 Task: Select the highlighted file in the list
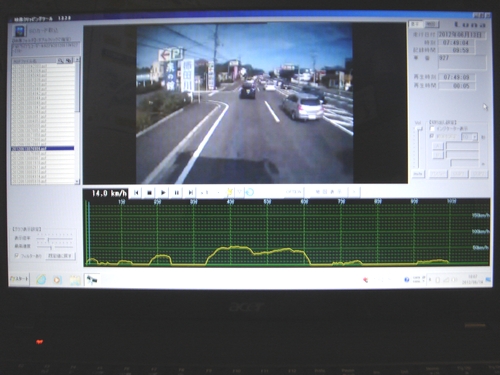(43, 149)
